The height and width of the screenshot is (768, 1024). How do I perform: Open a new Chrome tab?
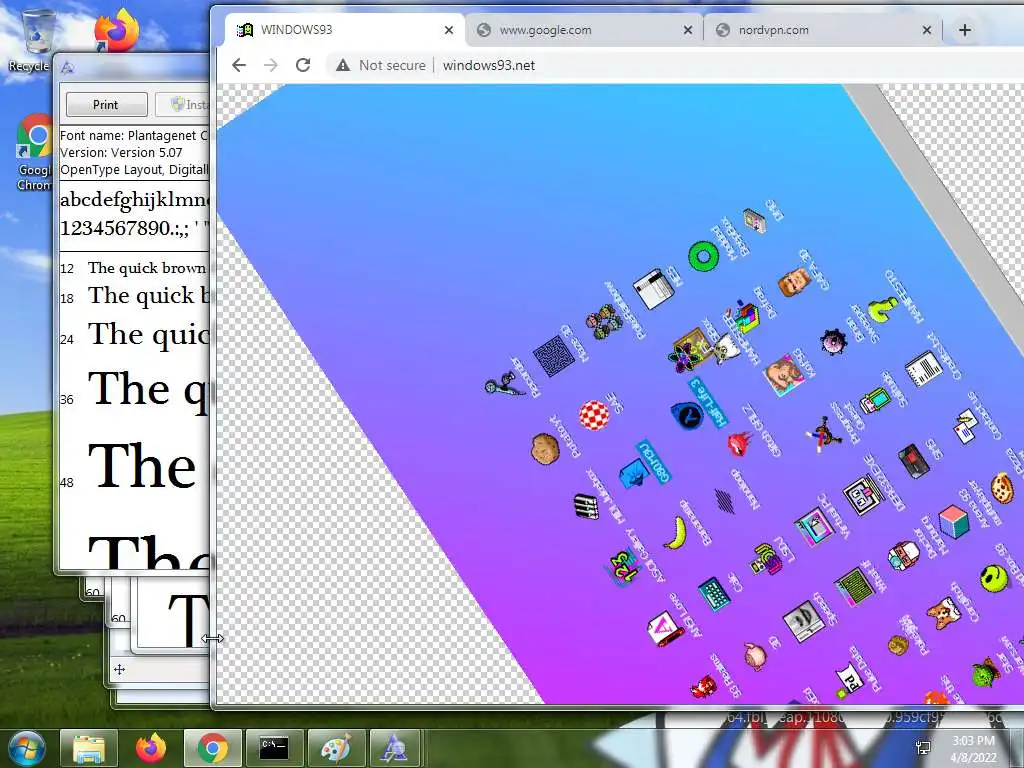[x=965, y=29]
